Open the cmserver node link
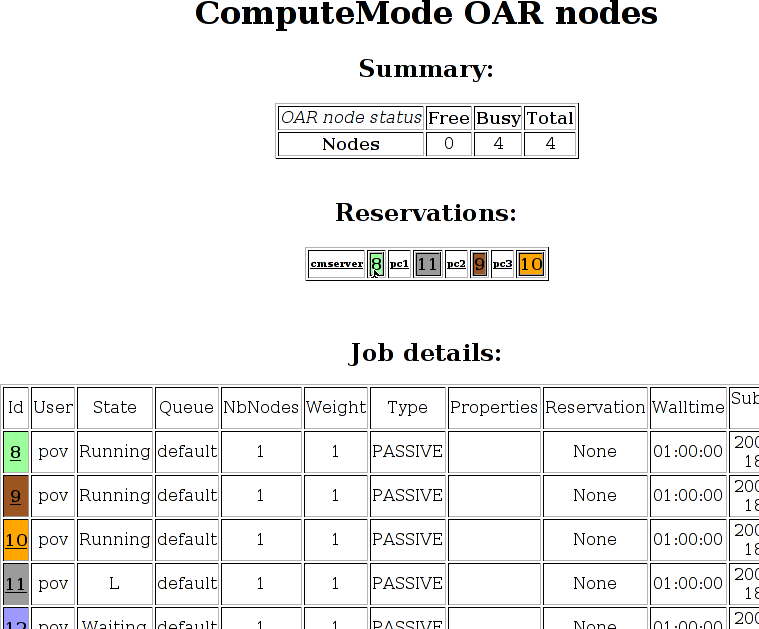This screenshot has width=759, height=629. click(336, 264)
